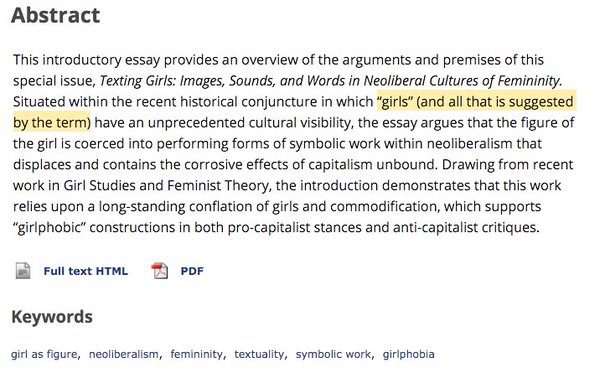Viewport: 600px width, 373px height.
Task: Click the Full text HTML document icon
Action: pyautogui.click(x=23, y=271)
